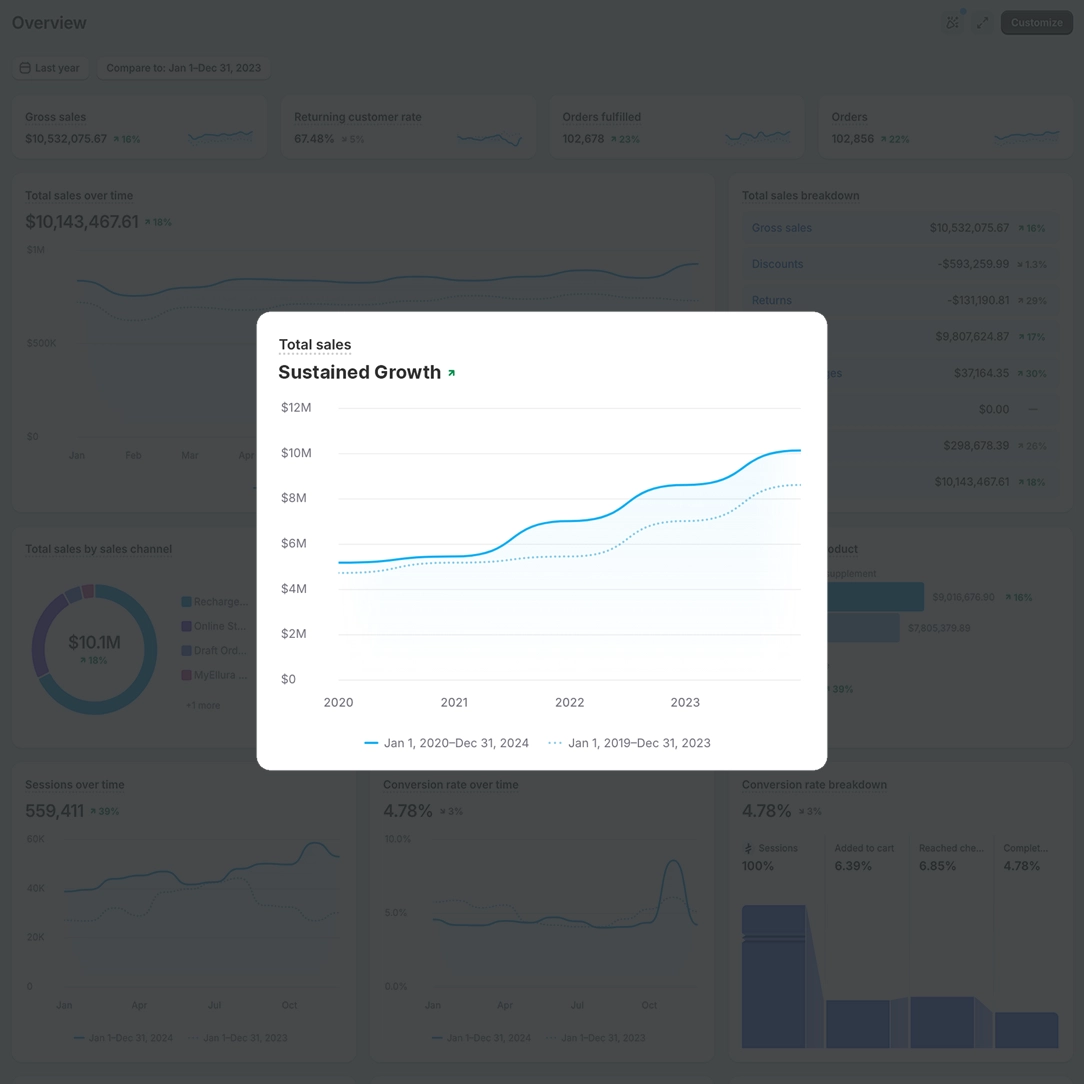The height and width of the screenshot is (1084, 1084).
Task: Open the Total sales metric title
Action: click(314, 345)
